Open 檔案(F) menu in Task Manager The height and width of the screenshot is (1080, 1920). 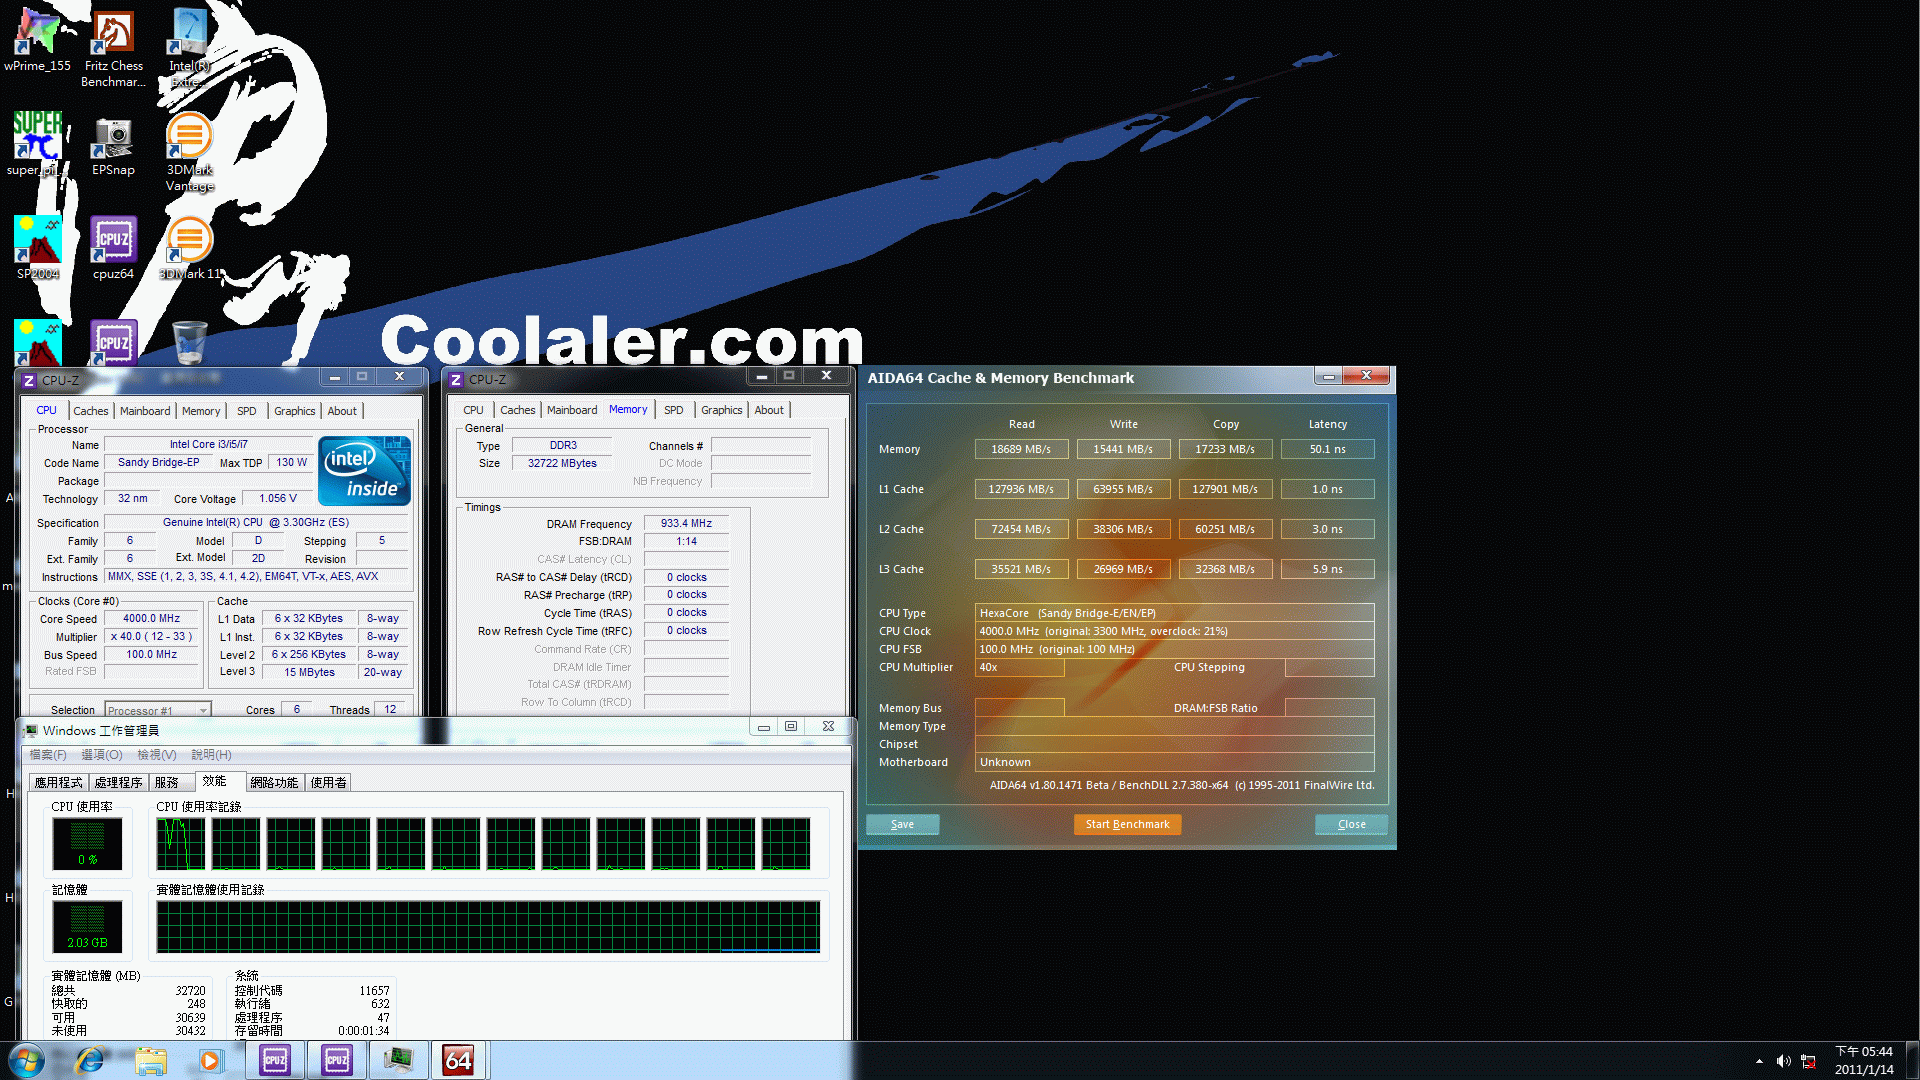(48, 755)
